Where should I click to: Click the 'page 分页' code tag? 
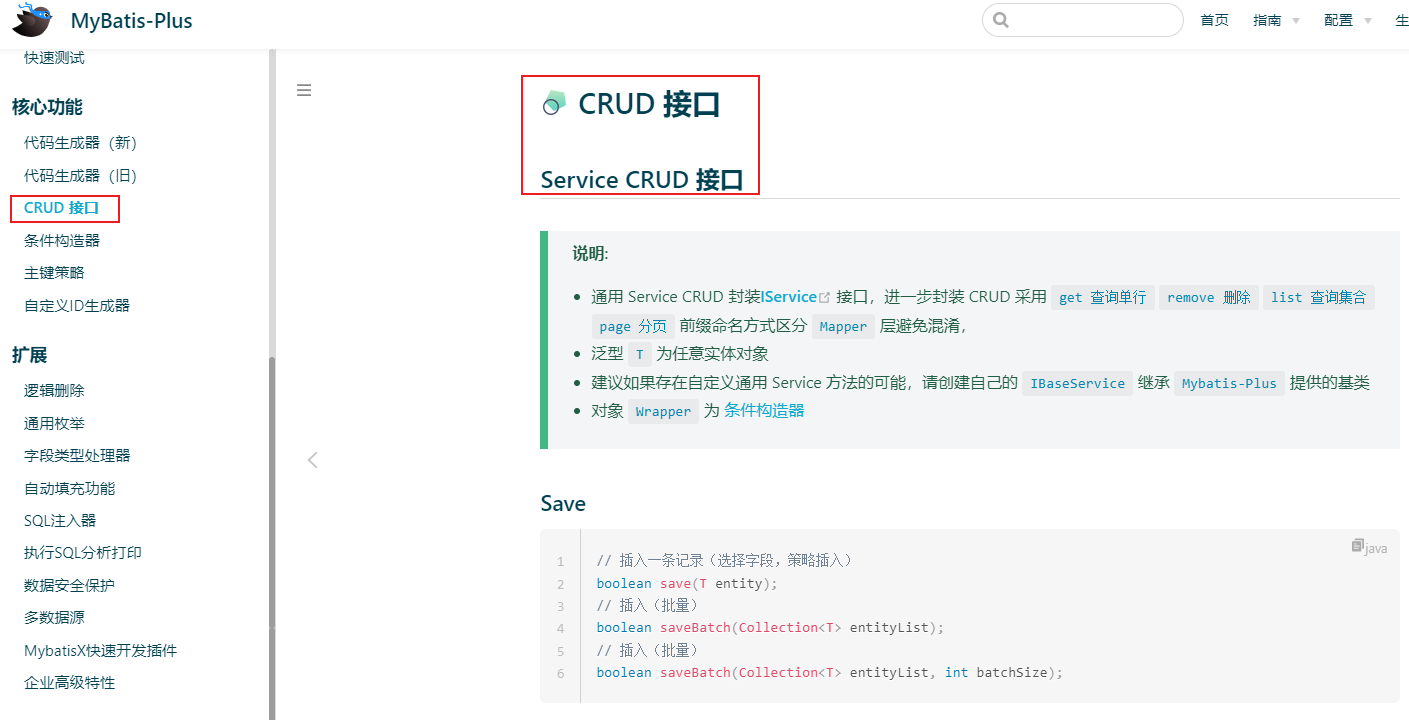click(633, 326)
